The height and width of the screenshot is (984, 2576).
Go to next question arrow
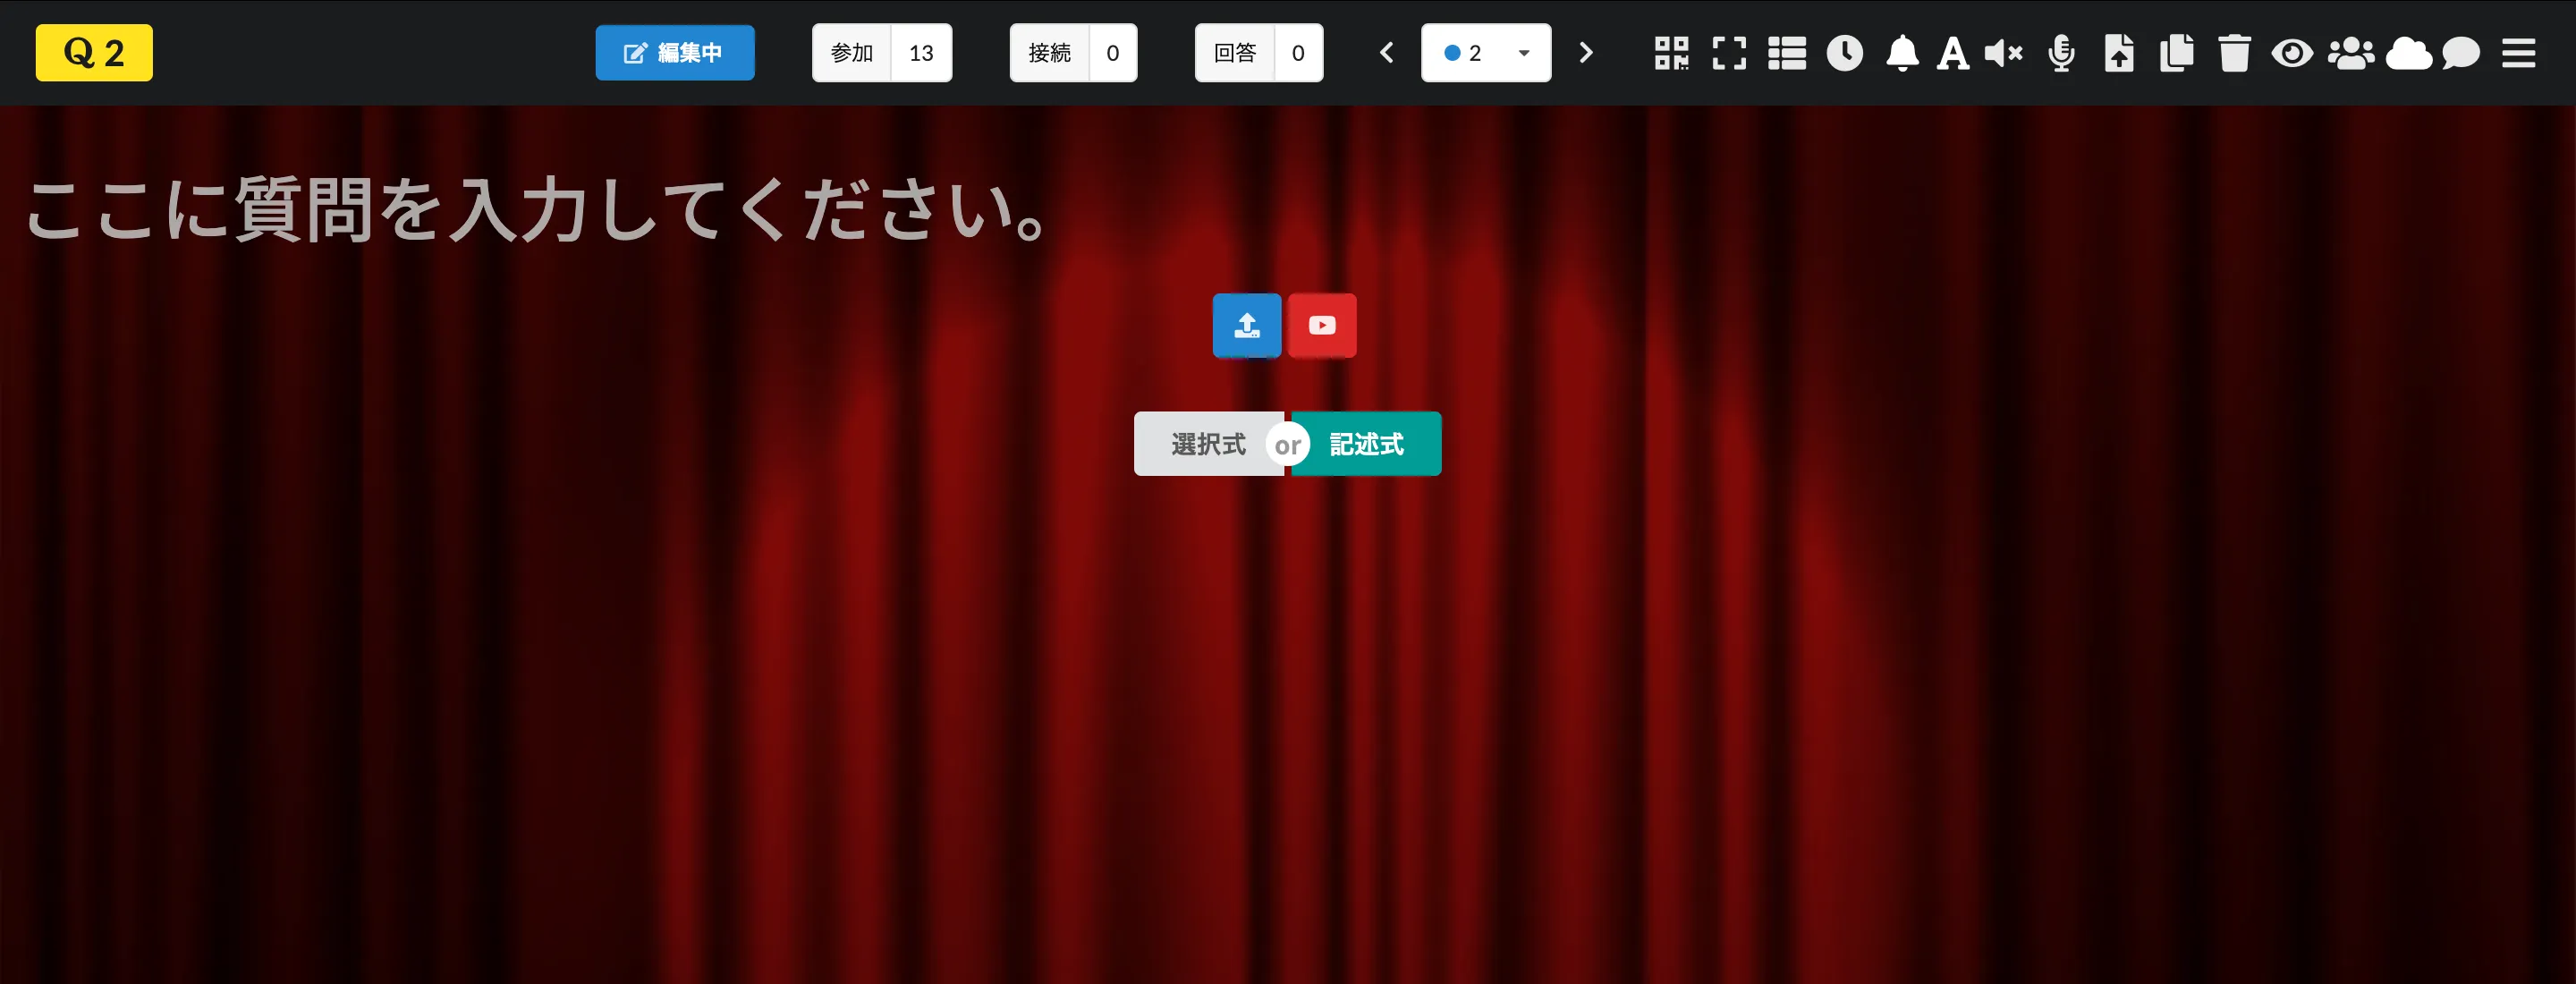1585,53
